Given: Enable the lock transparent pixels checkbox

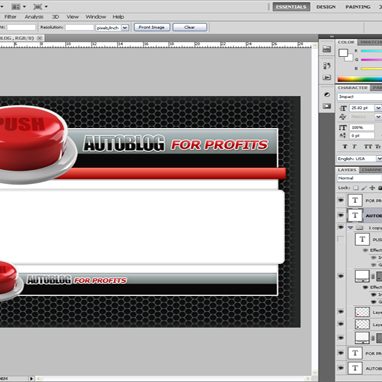Looking at the screenshot, I should 356,188.
